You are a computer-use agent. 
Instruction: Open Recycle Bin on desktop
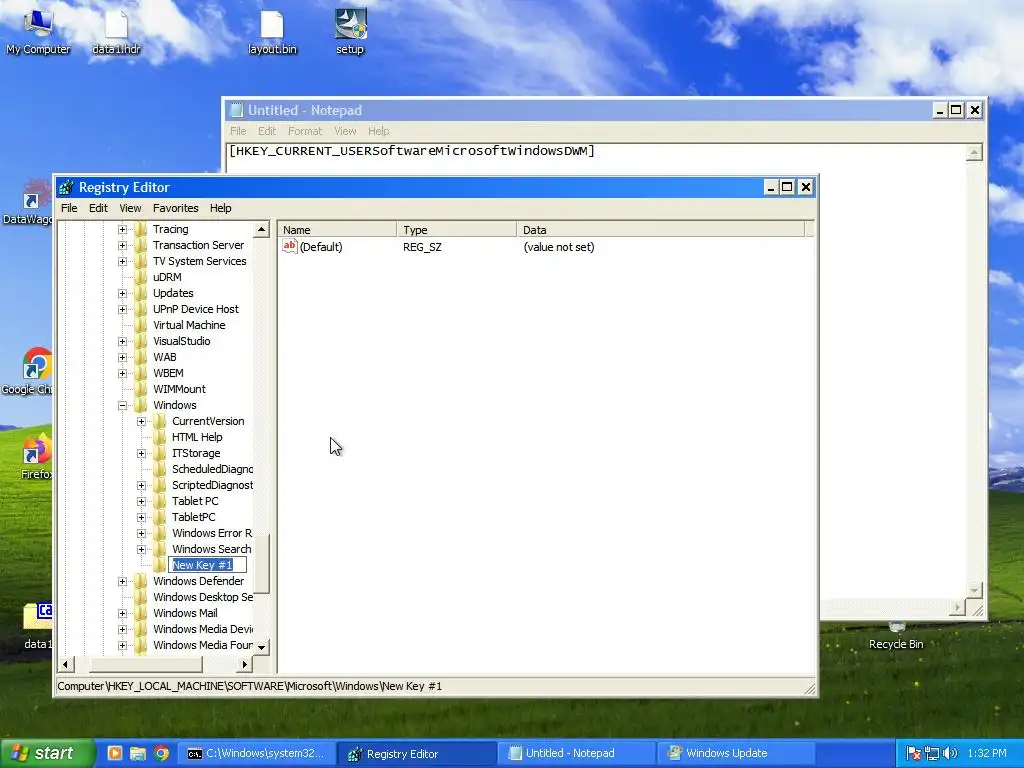tap(896, 637)
